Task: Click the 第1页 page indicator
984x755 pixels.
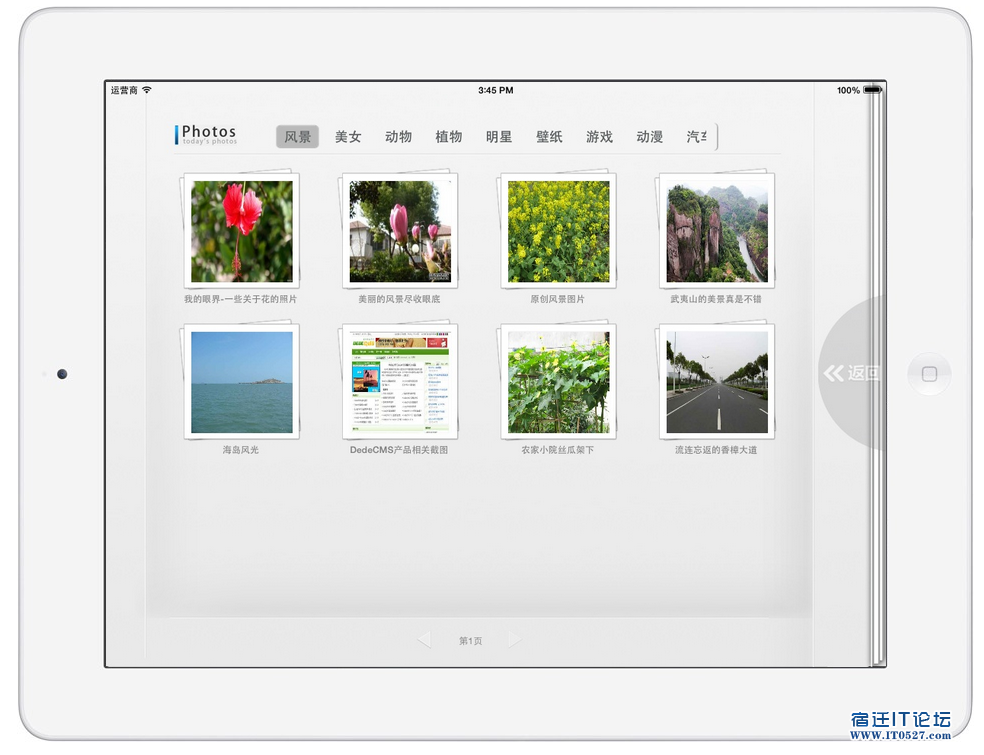Action: click(471, 641)
